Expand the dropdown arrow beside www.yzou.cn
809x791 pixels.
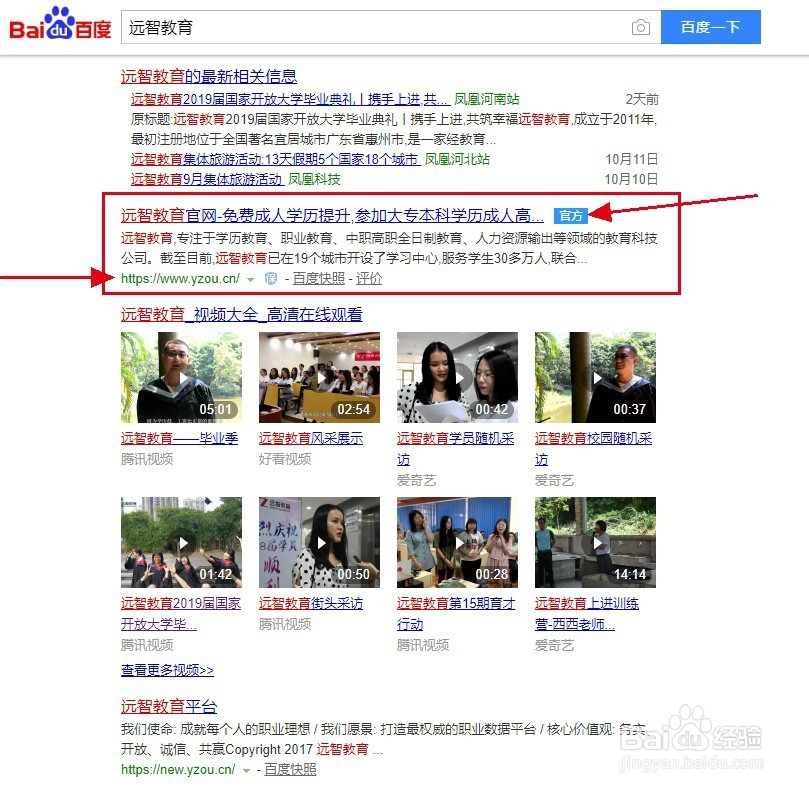click(x=249, y=277)
